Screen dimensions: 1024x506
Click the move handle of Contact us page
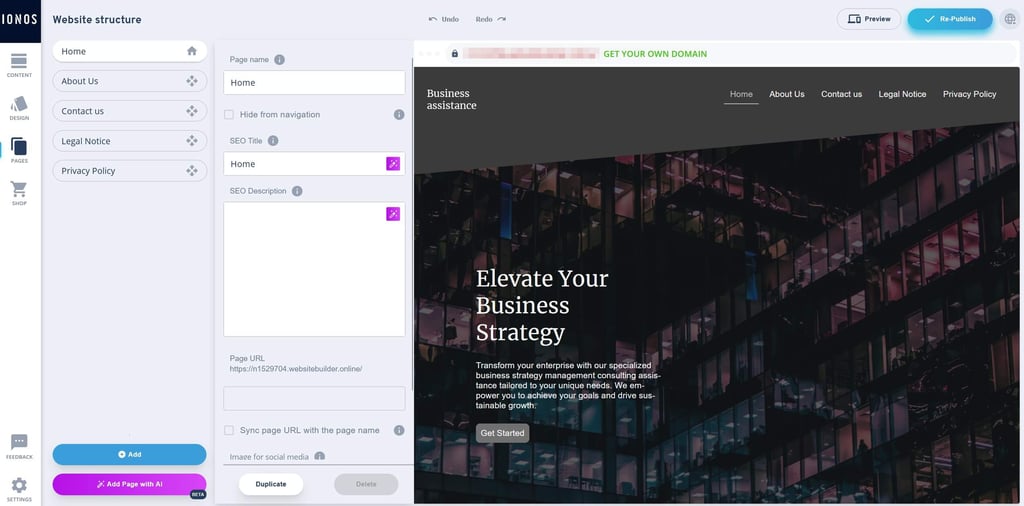pyautogui.click(x=192, y=111)
